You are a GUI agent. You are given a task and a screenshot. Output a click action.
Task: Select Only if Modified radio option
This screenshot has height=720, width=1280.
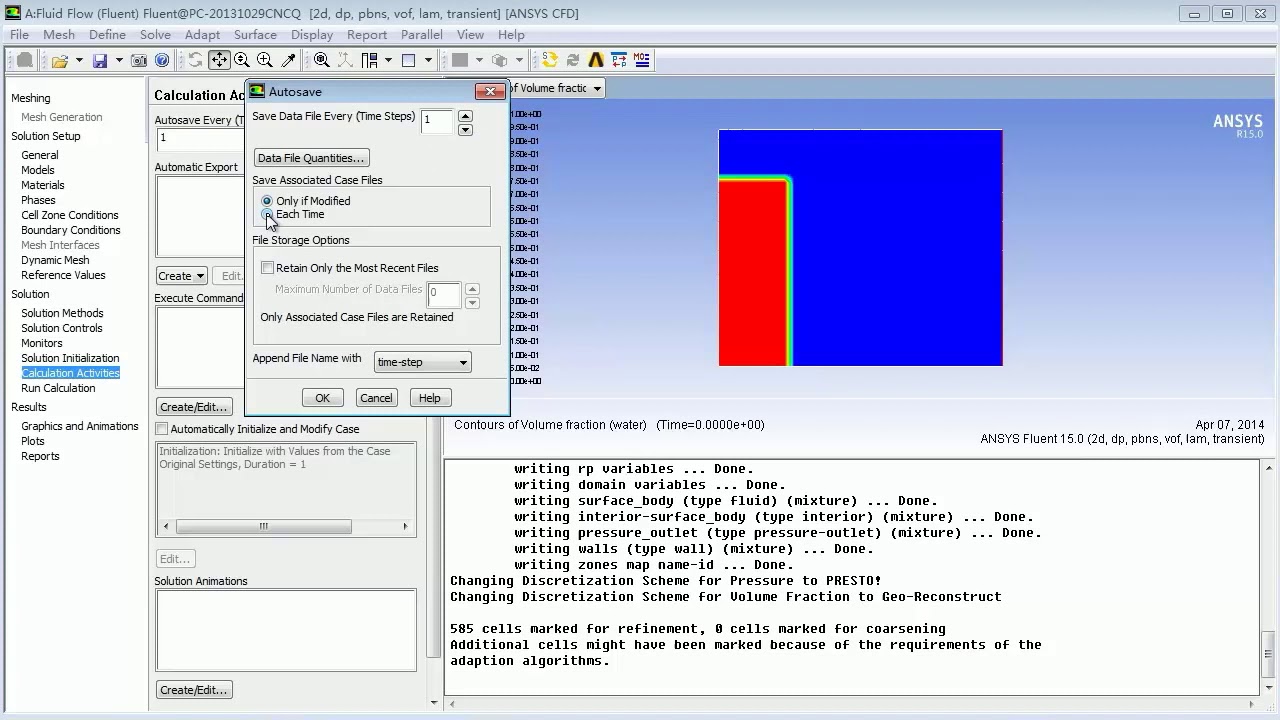(267, 201)
